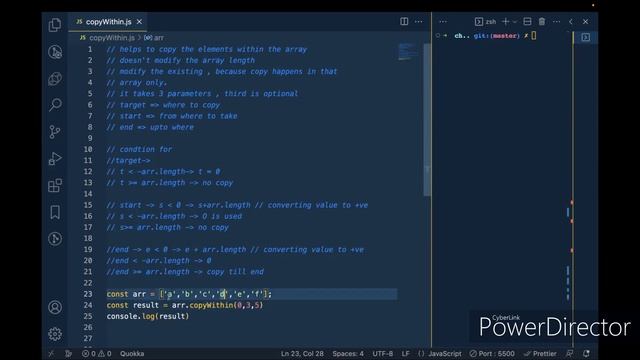Open the Manage gear icon
640x360 pixels.
[x=55, y=334]
